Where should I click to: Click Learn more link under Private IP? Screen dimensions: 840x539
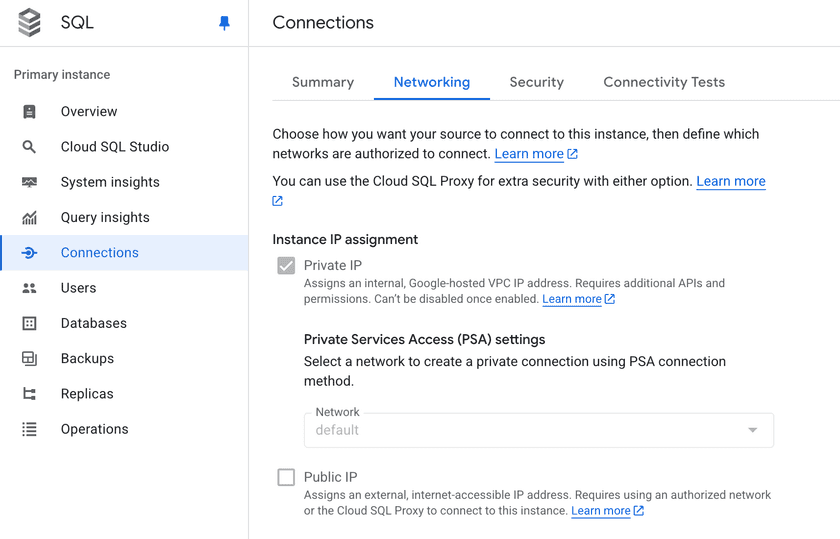pos(572,299)
